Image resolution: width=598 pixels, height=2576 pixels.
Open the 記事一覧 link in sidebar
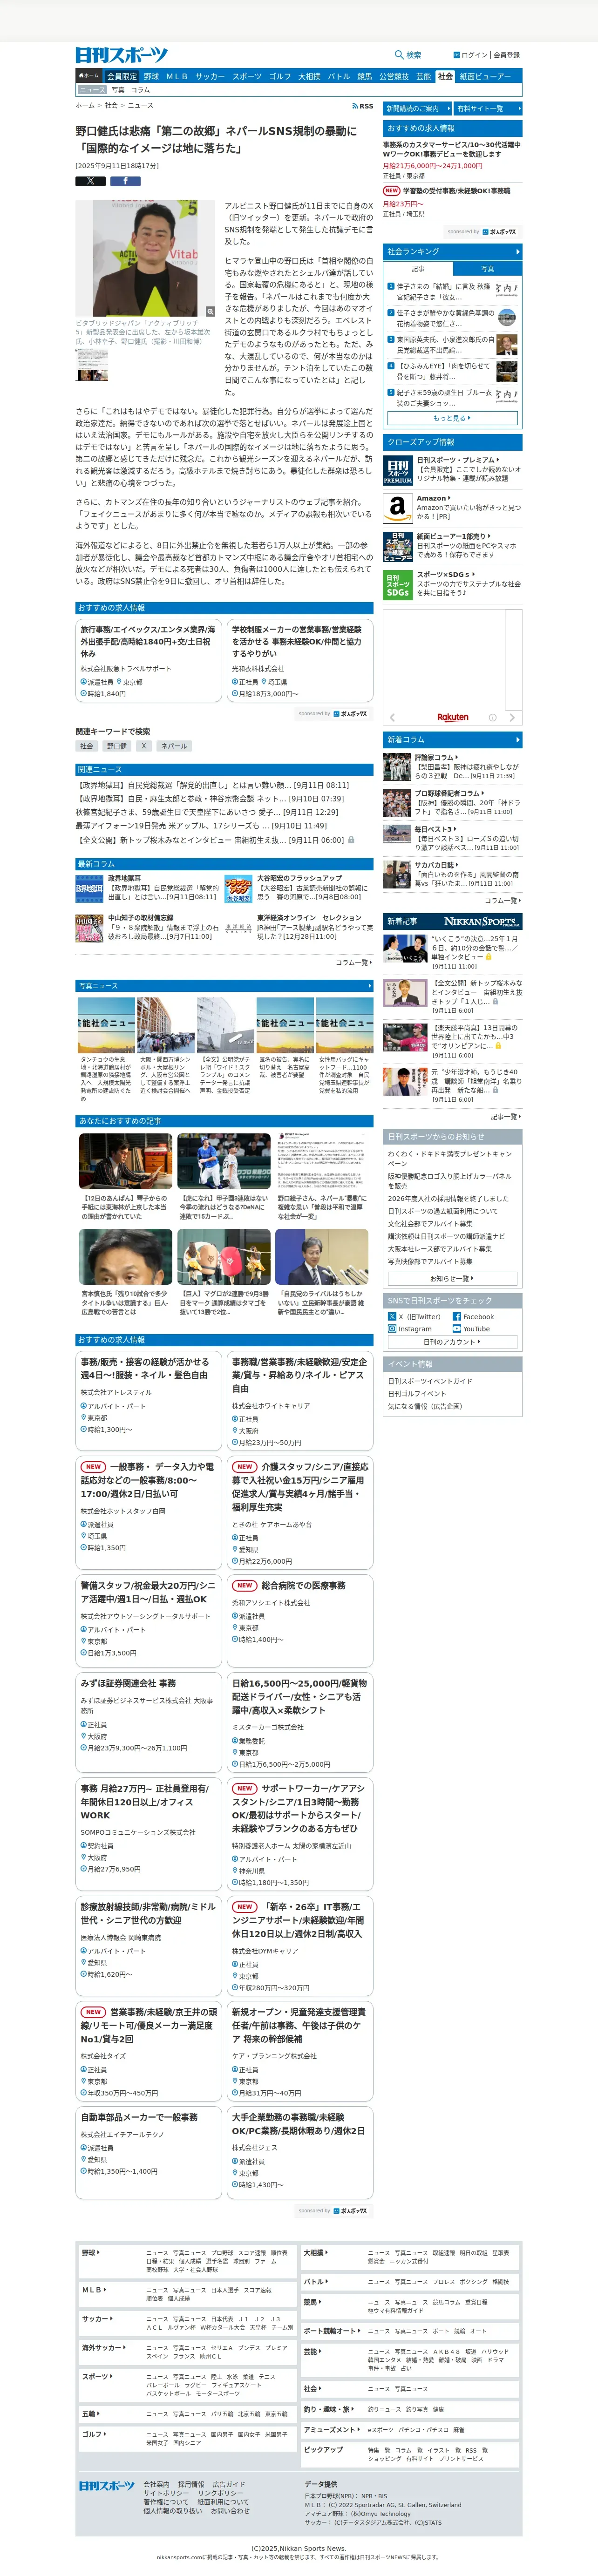pyautogui.click(x=505, y=1116)
